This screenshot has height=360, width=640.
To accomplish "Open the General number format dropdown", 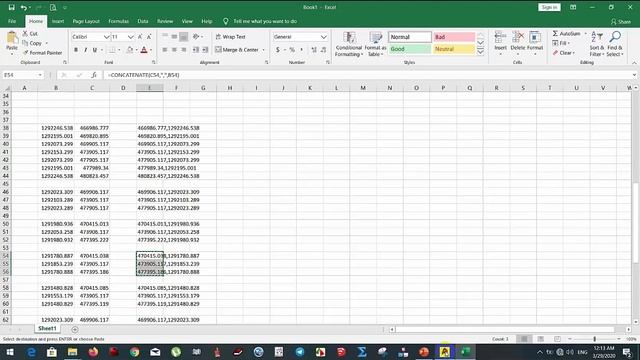I will click(324, 37).
